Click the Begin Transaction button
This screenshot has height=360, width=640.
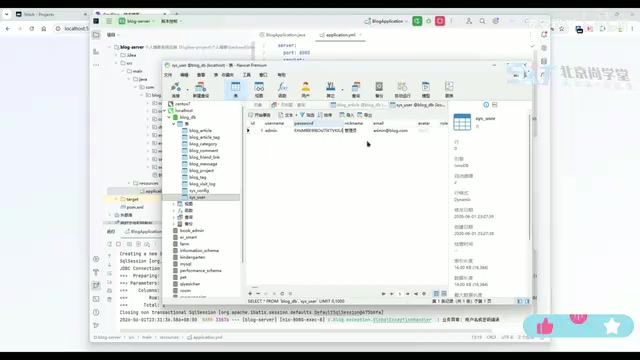tap(260, 115)
